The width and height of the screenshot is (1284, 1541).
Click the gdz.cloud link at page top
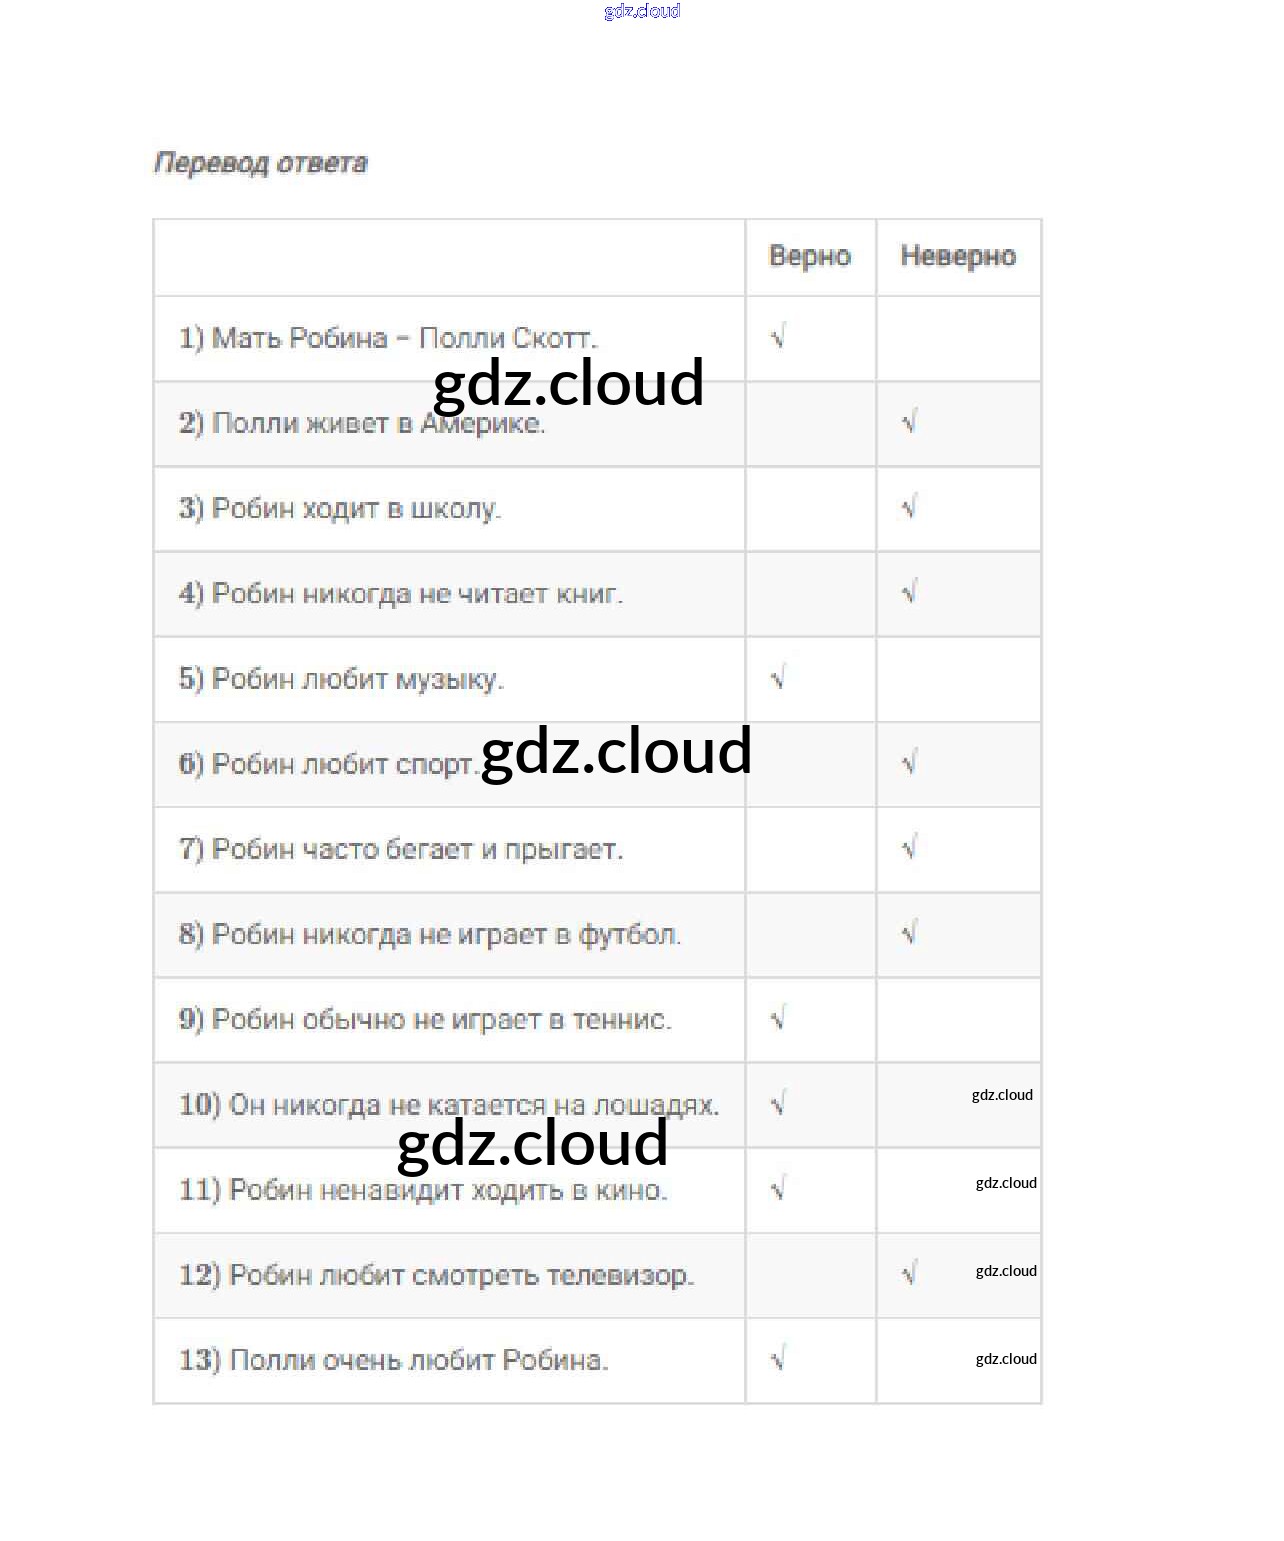click(x=642, y=11)
